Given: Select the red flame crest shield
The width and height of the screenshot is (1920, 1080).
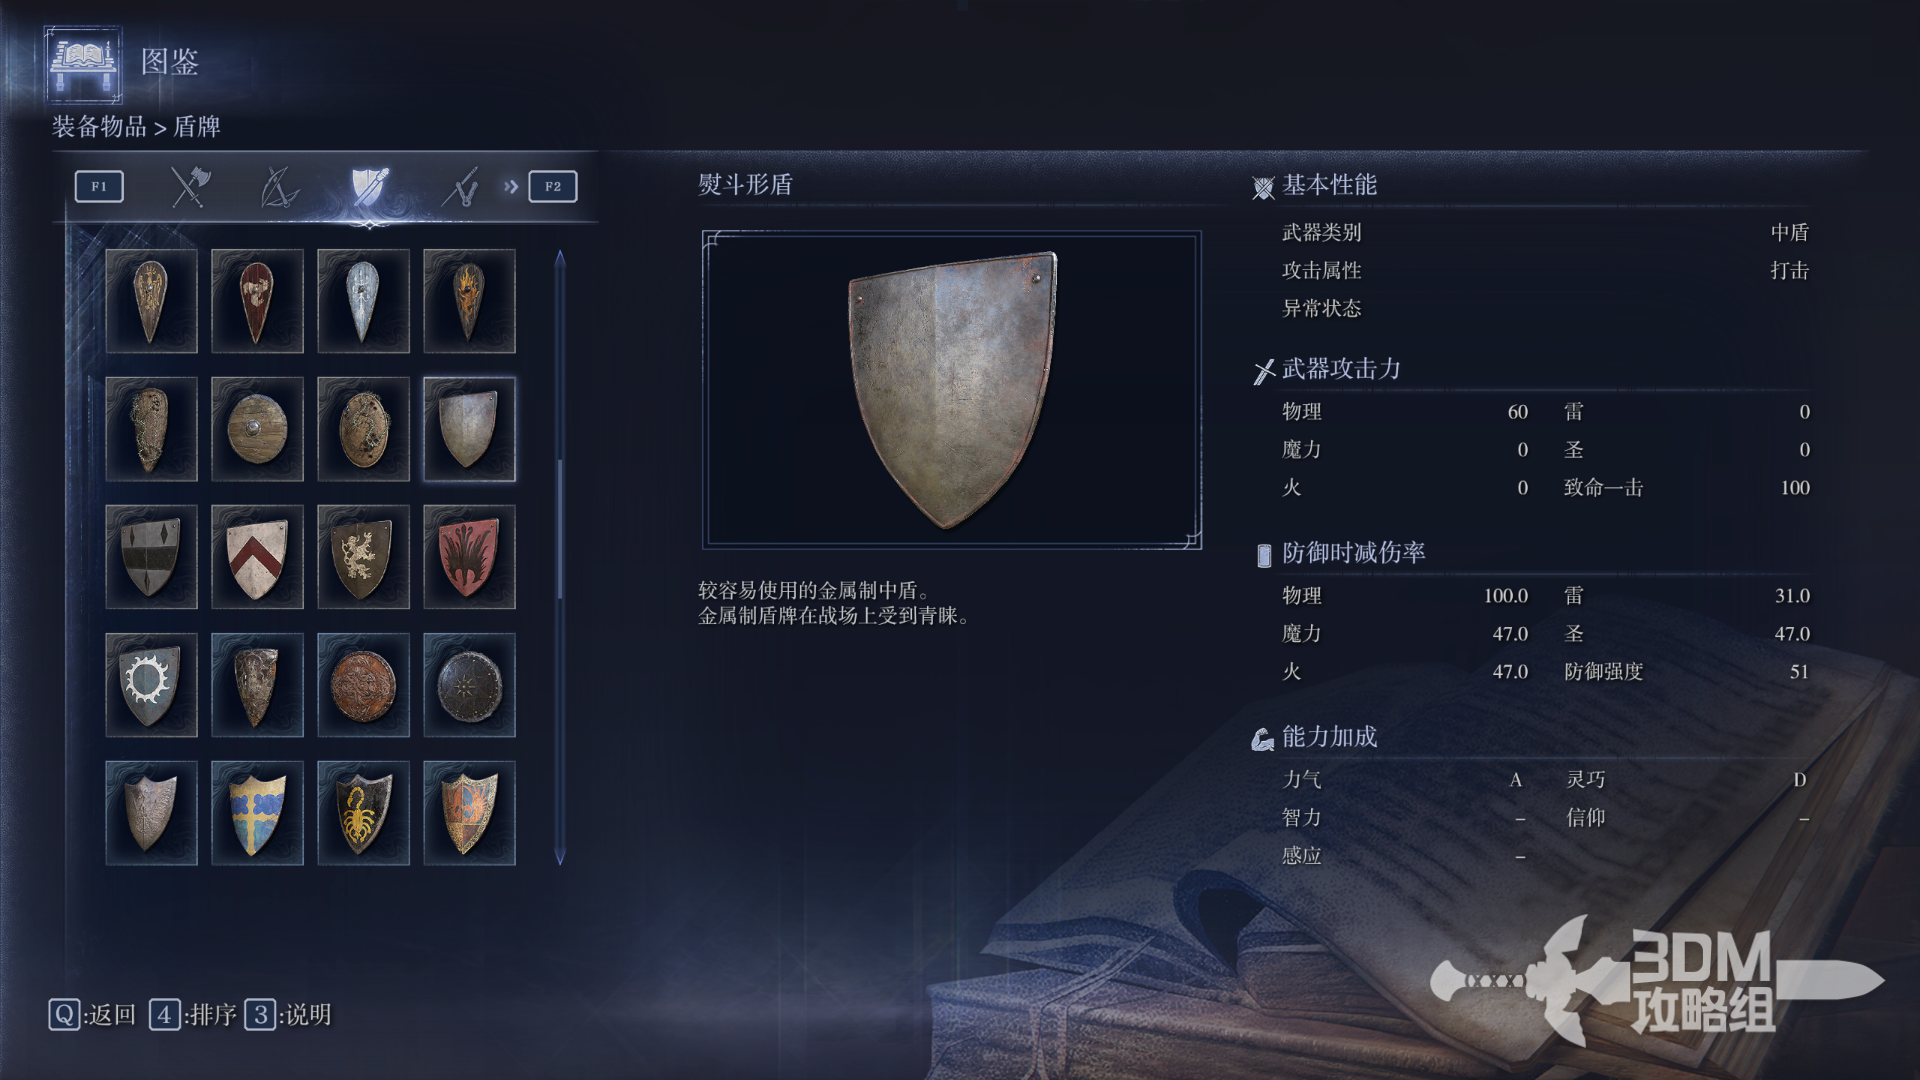Looking at the screenshot, I should pyautogui.click(x=469, y=557).
